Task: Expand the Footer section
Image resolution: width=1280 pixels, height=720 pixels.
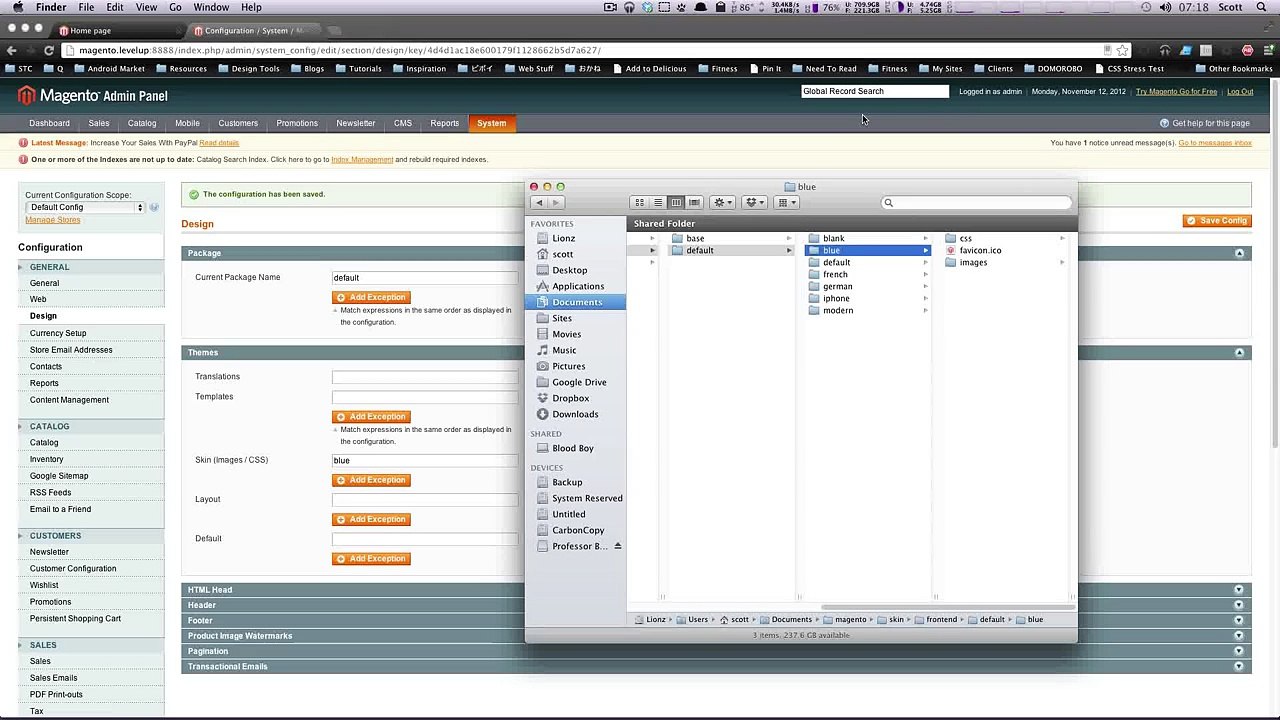Action: click(x=716, y=620)
